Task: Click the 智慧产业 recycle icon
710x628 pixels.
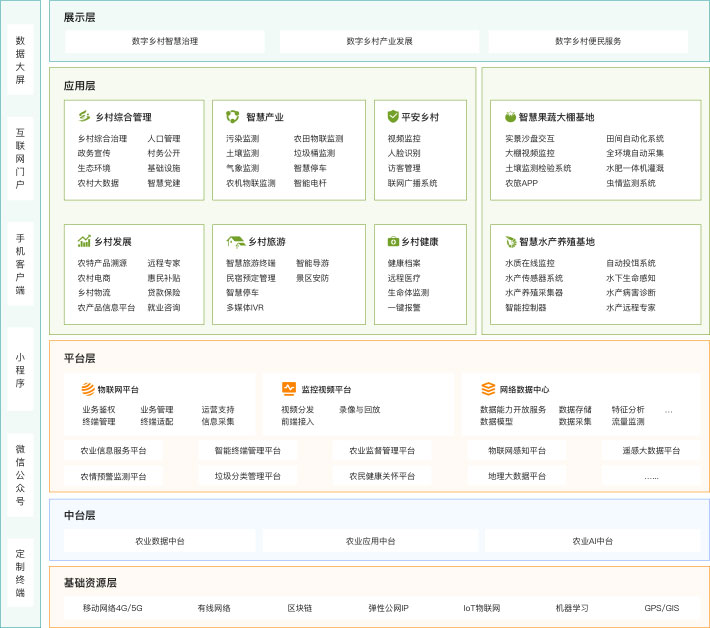Action: click(x=232, y=116)
